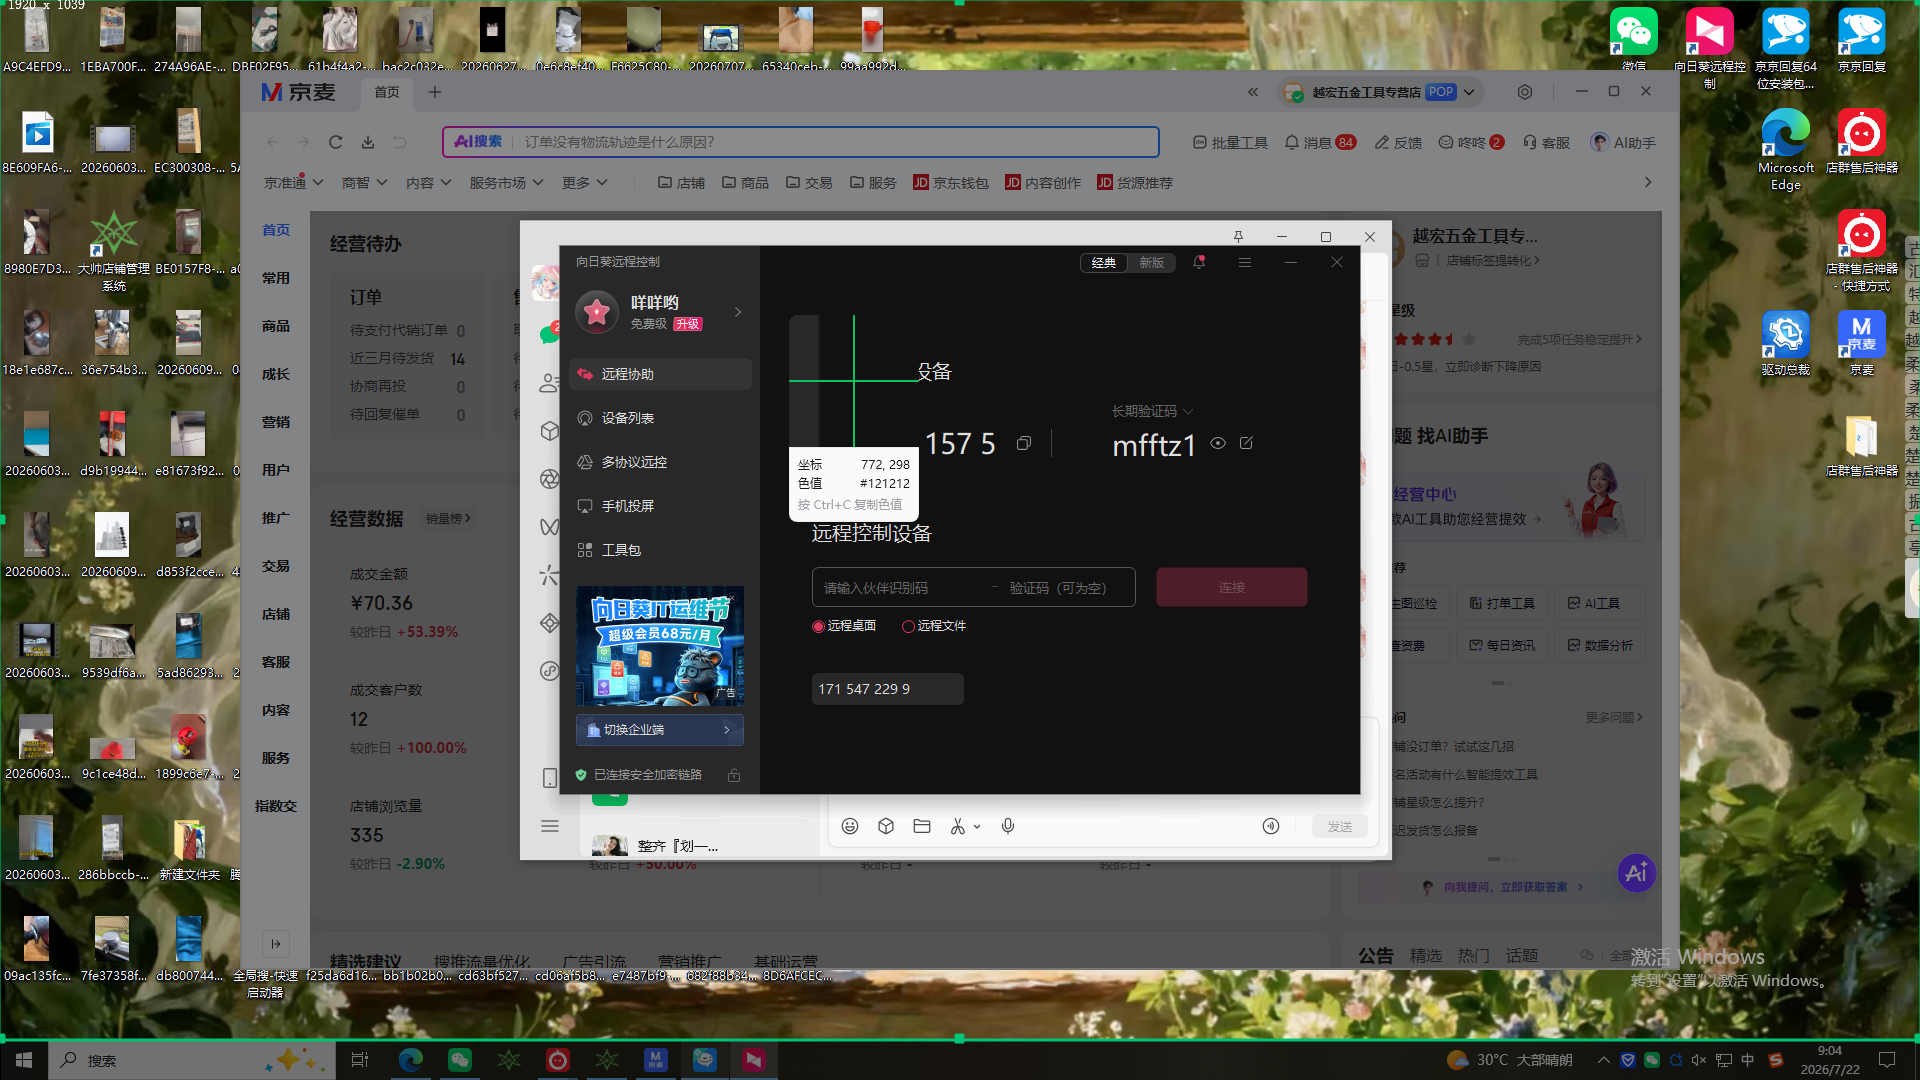The height and width of the screenshot is (1080, 1920).
Task: Click 切换企业端 button
Action: pyautogui.click(x=660, y=730)
